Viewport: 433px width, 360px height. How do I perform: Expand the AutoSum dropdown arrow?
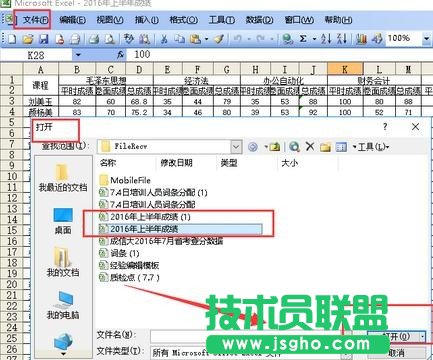coord(314,39)
